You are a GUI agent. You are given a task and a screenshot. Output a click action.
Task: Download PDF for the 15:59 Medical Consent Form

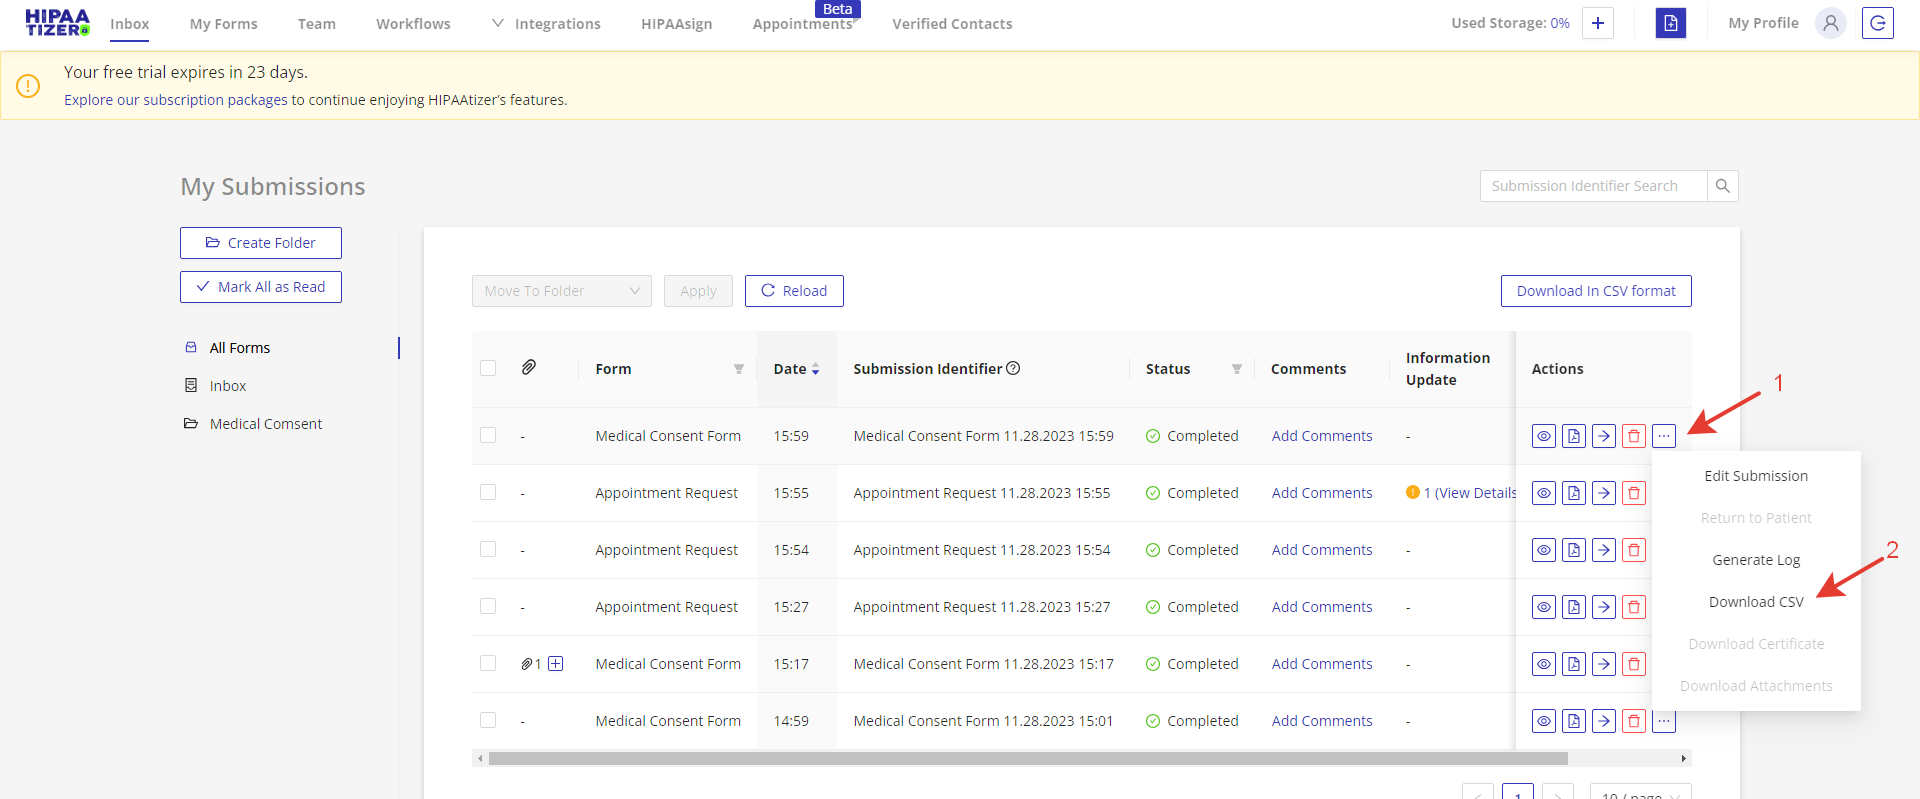1574,436
